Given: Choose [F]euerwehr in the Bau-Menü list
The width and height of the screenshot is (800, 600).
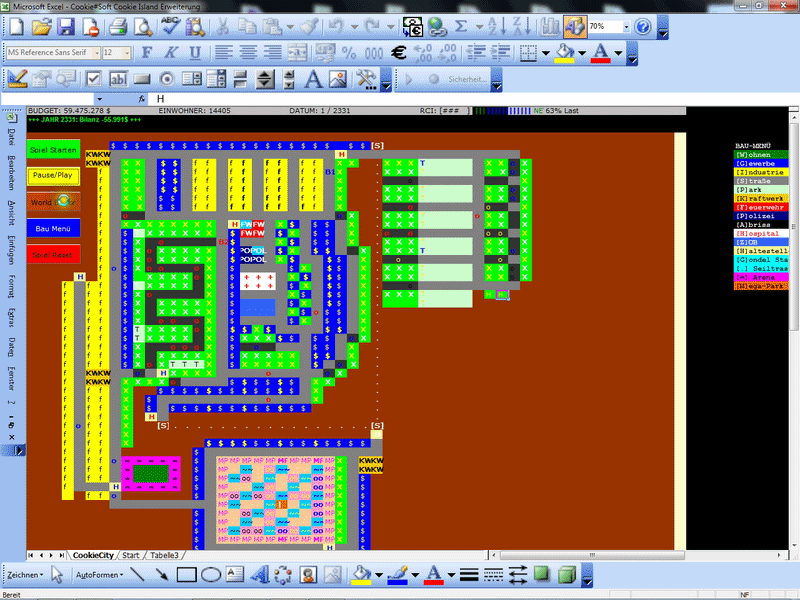Looking at the screenshot, I should tap(761, 207).
